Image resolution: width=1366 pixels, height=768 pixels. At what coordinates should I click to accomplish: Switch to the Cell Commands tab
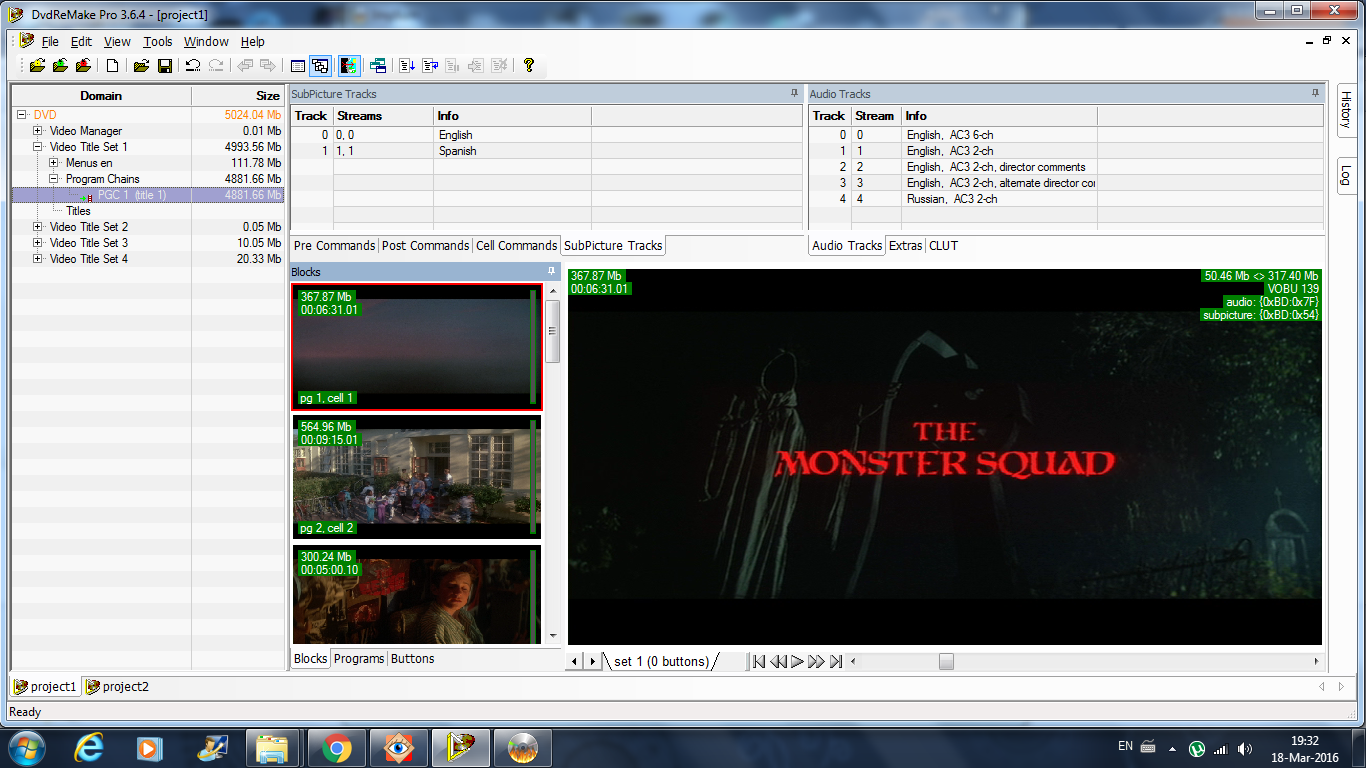516,246
